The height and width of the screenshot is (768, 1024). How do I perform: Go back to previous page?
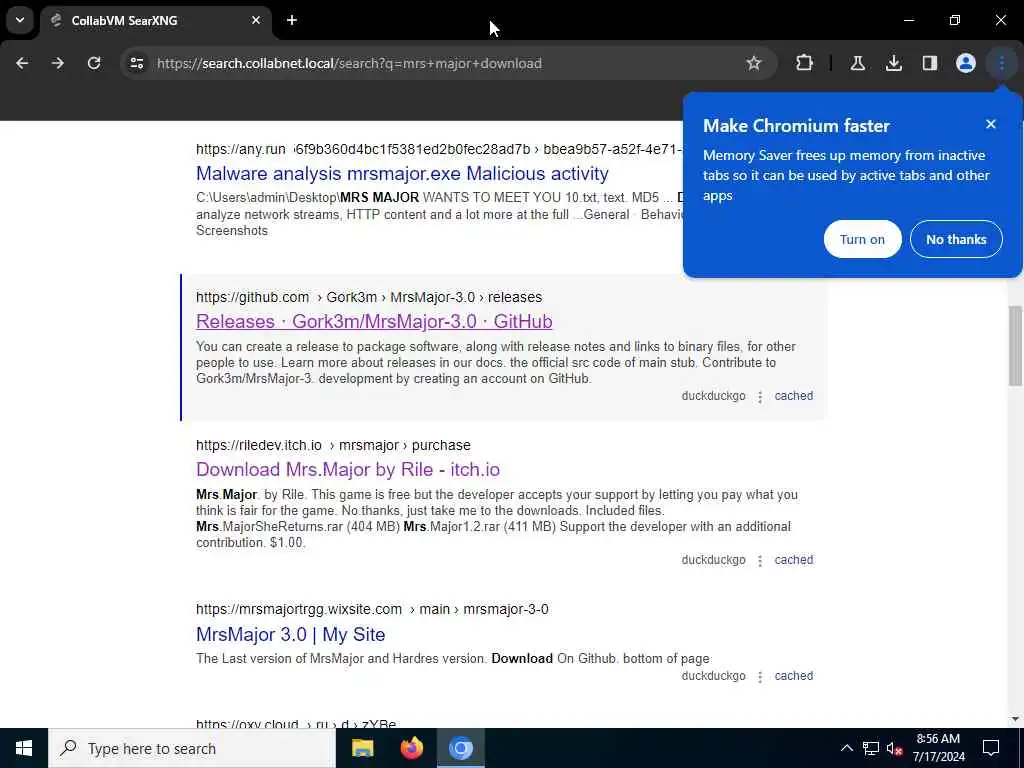[x=22, y=63]
